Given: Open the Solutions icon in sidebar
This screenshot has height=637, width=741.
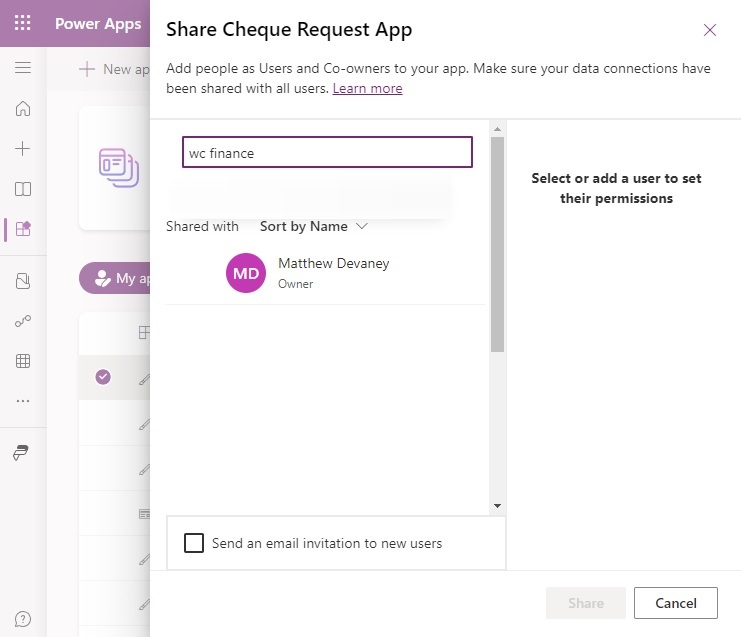Looking at the screenshot, I should pyautogui.click(x=23, y=281).
